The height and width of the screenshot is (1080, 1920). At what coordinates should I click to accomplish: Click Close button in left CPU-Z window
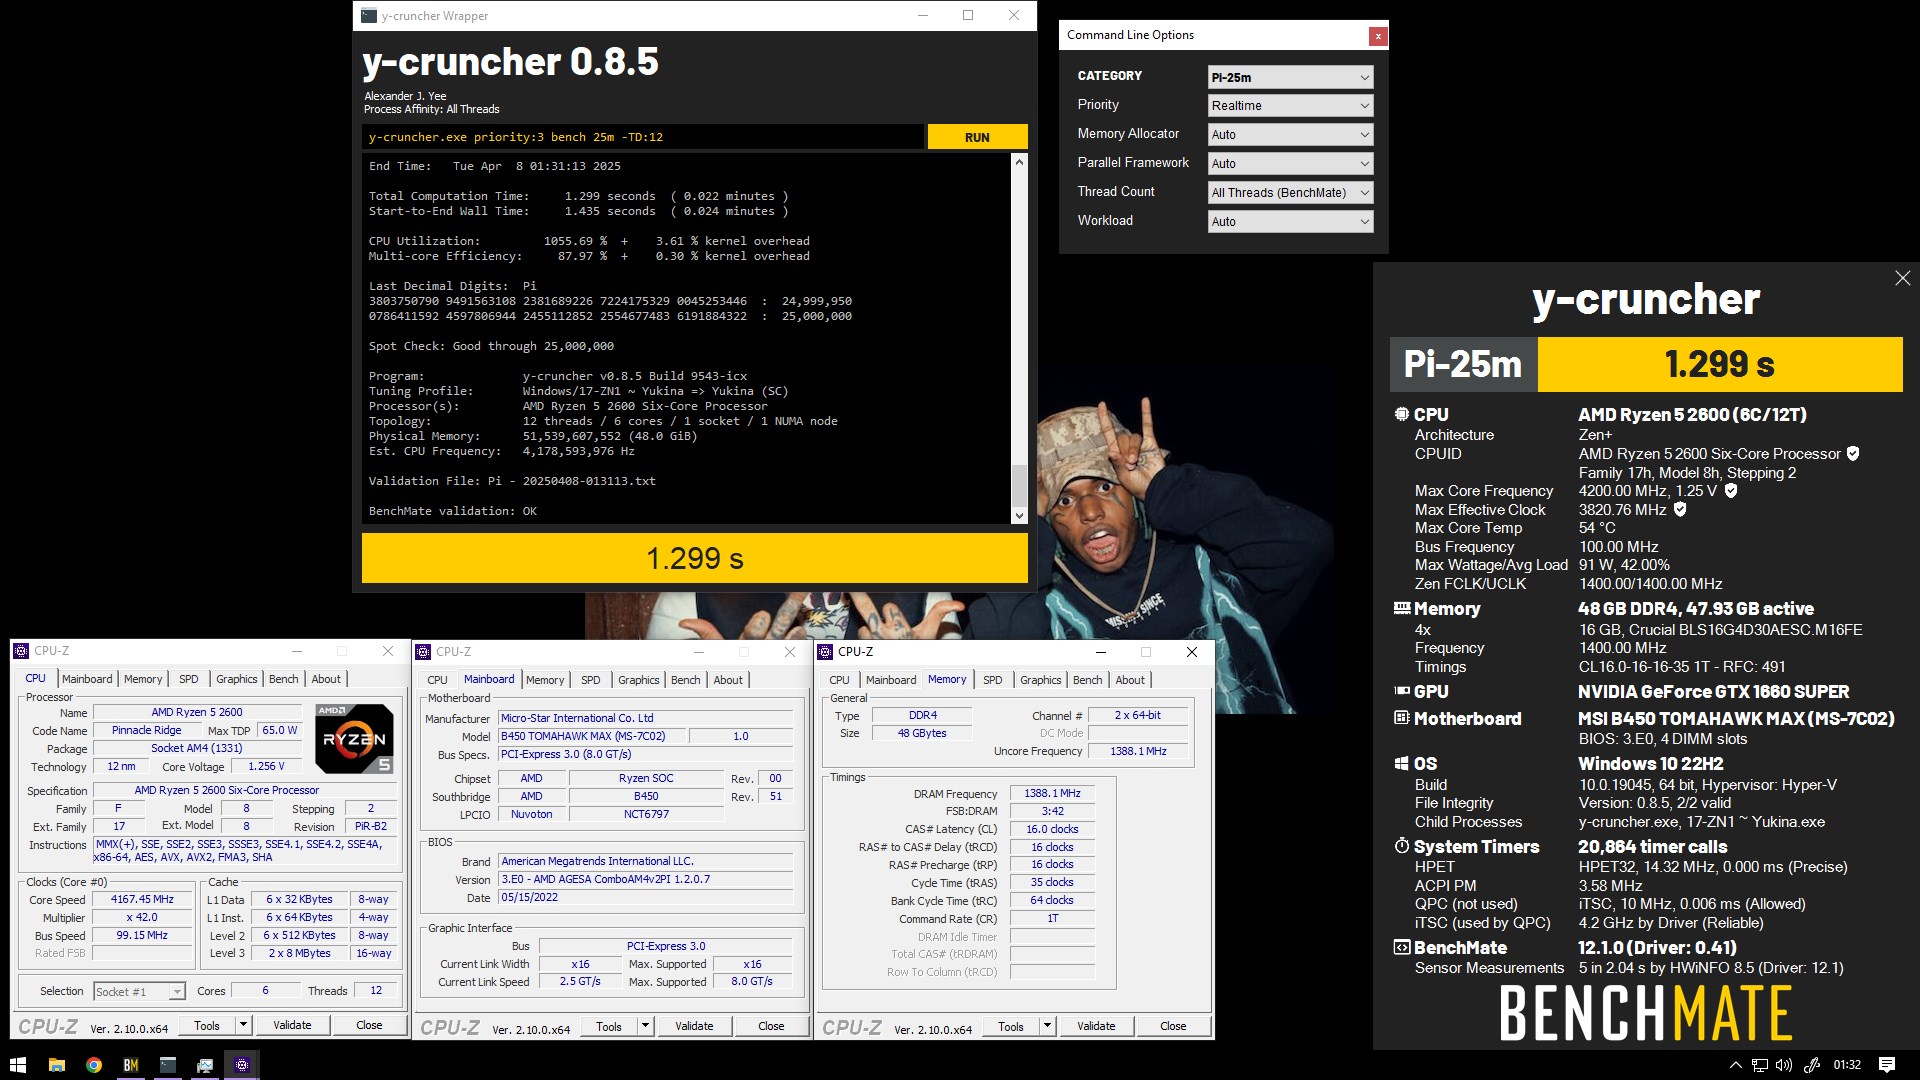pyautogui.click(x=369, y=1026)
